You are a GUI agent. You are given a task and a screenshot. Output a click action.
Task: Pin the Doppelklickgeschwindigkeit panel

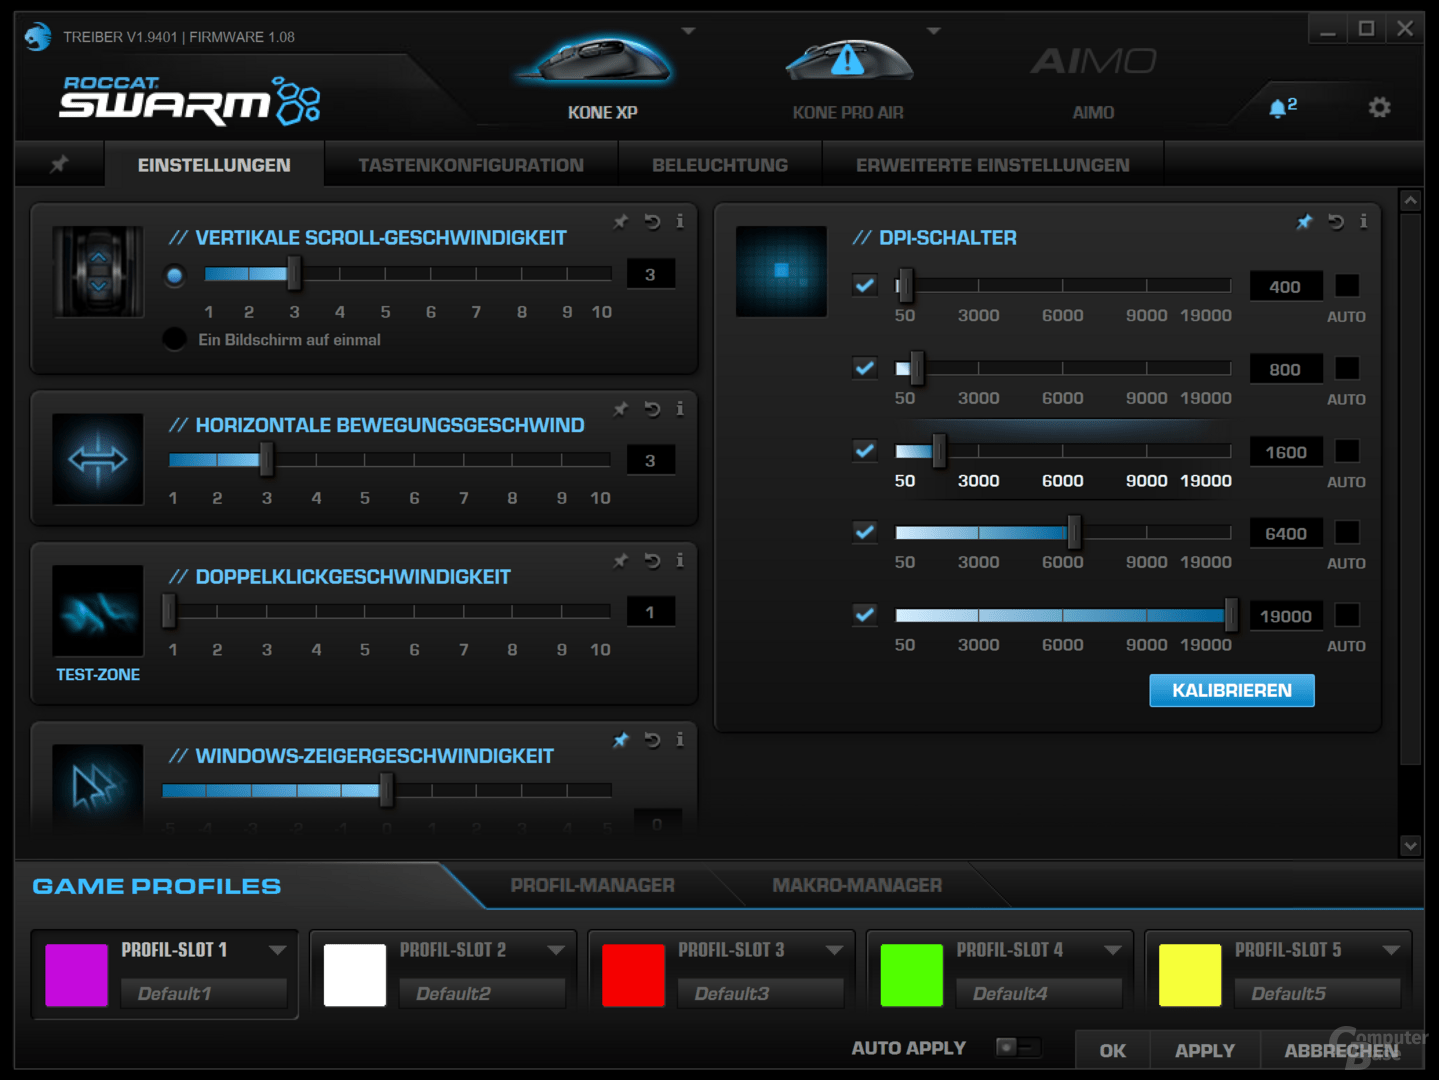pos(621,561)
